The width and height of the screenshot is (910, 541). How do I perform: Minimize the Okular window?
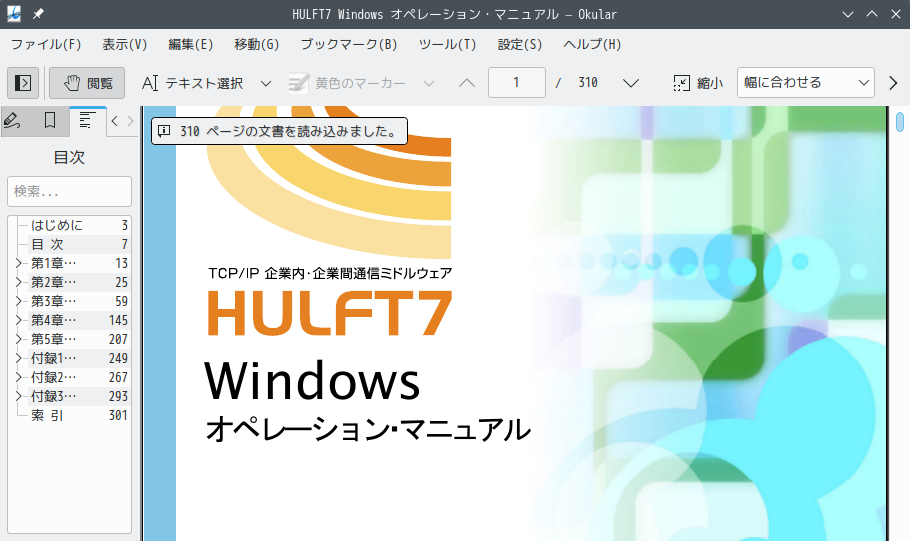click(x=848, y=14)
